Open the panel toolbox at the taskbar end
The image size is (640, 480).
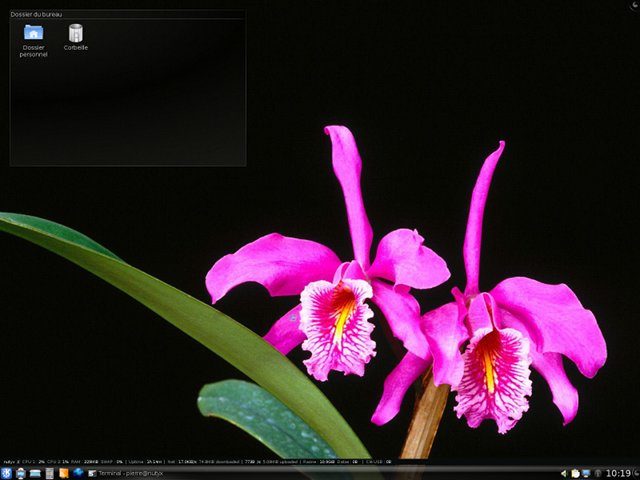pyautogui.click(x=636, y=473)
